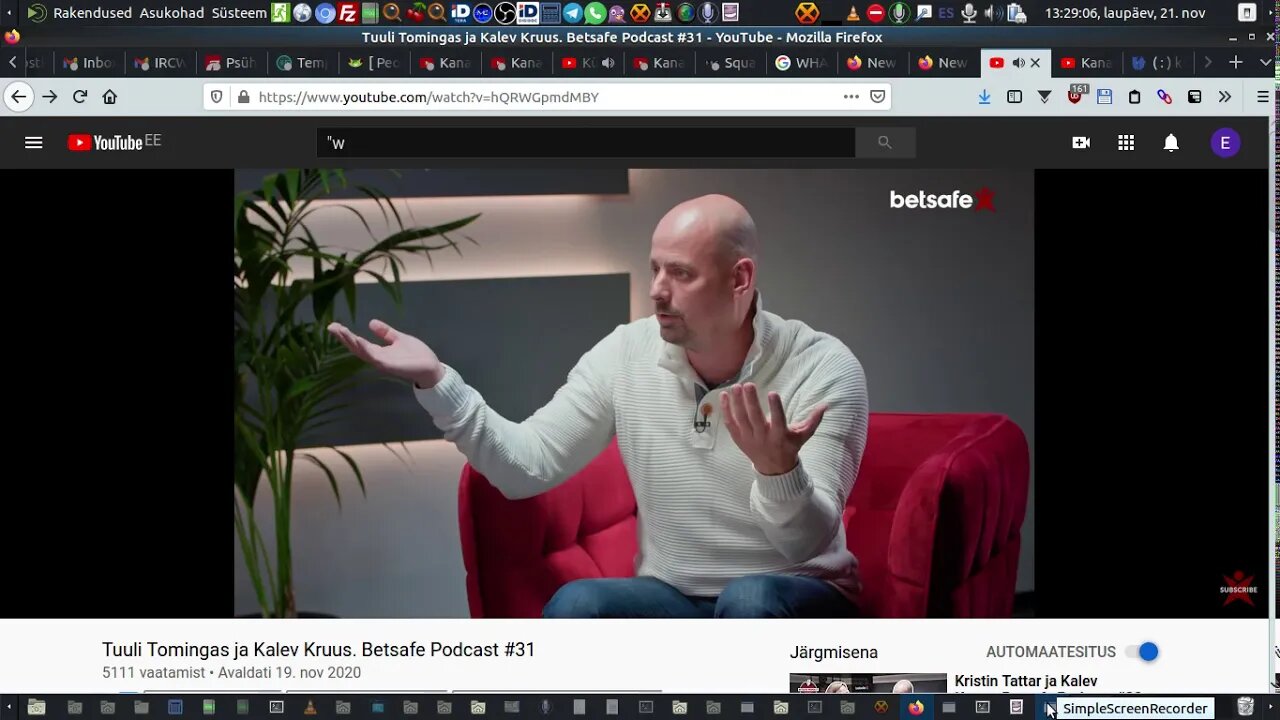Open the Chromium browser launcher icon
The image size is (1280, 720).
pos(325,13)
